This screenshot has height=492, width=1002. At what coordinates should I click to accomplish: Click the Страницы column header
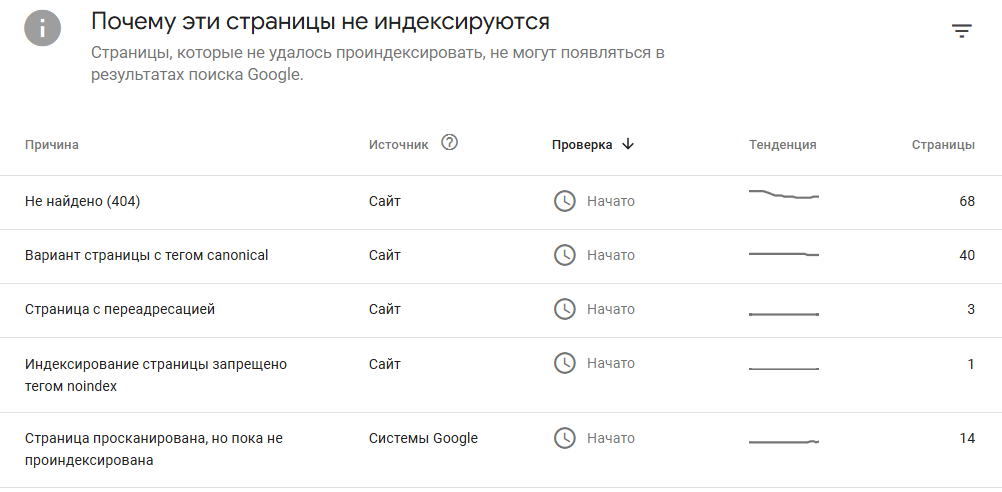pyautogui.click(x=943, y=145)
